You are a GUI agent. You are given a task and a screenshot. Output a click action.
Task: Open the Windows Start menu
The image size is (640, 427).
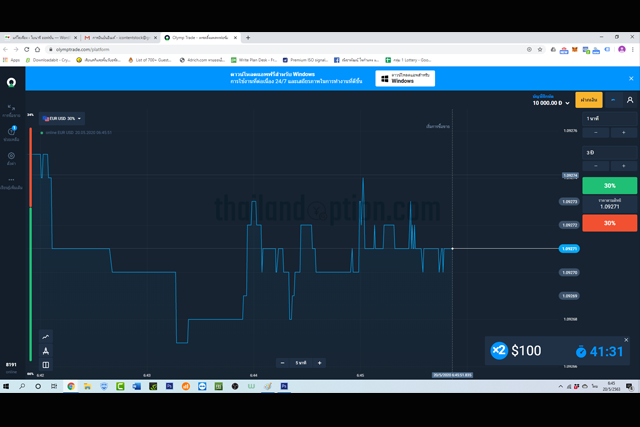coord(6,386)
